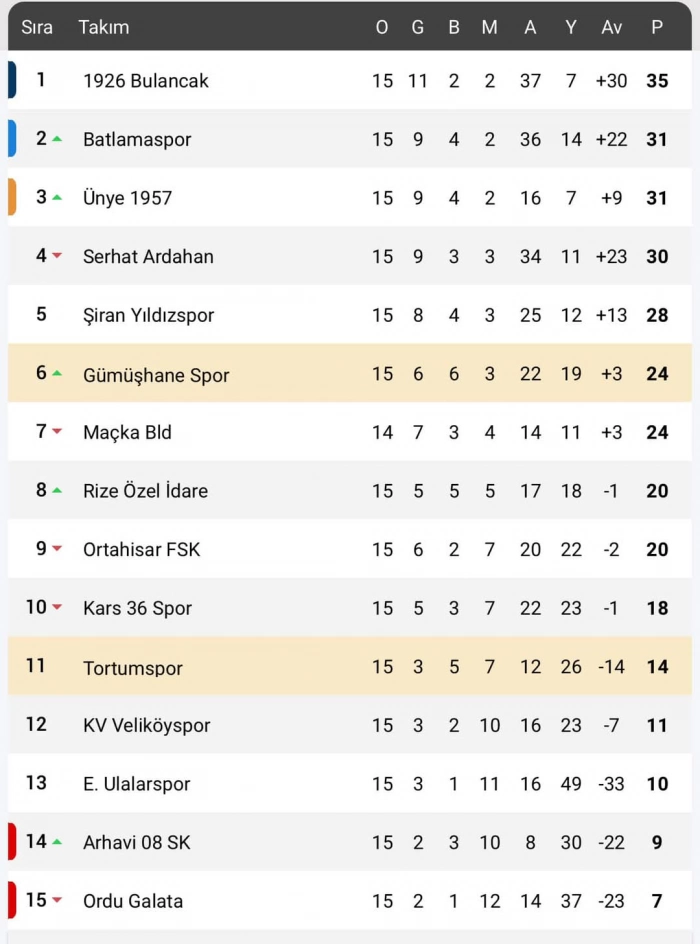Open the highlighted Tortumspor team row
Viewport: 700px width, 944px height.
point(350,666)
